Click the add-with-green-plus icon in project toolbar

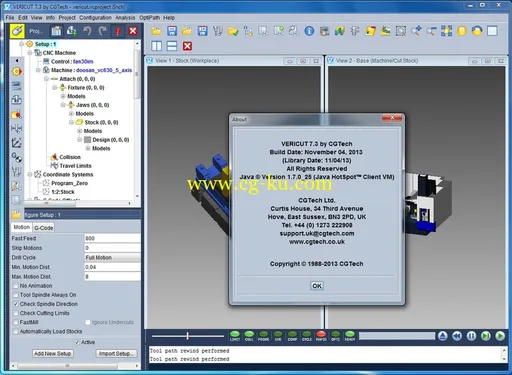pos(72,31)
